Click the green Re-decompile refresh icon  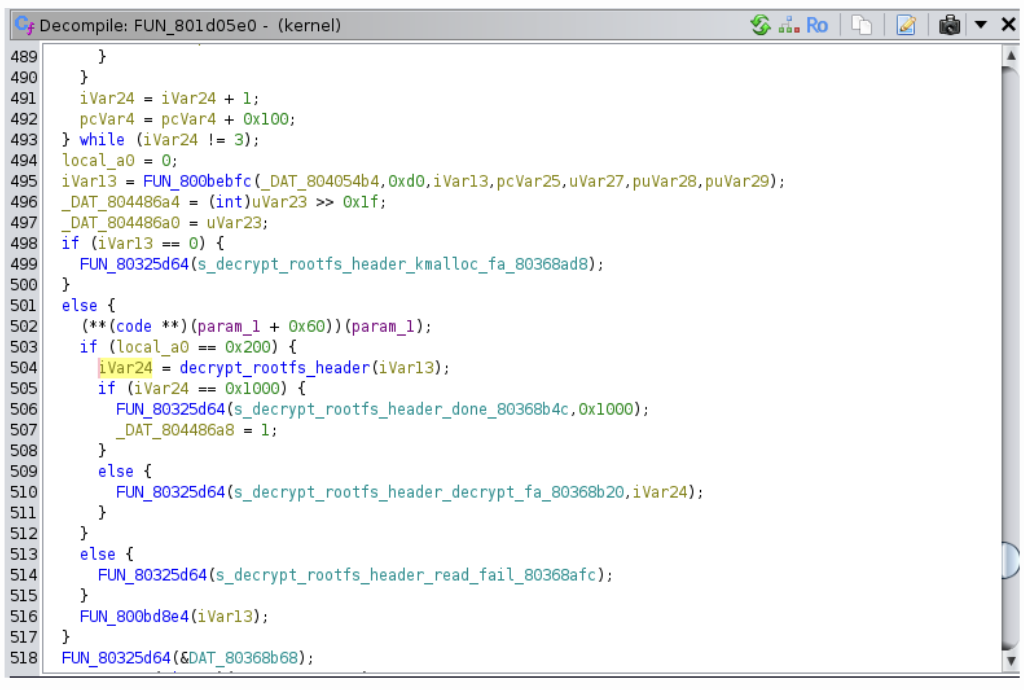(x=761, y=25)
